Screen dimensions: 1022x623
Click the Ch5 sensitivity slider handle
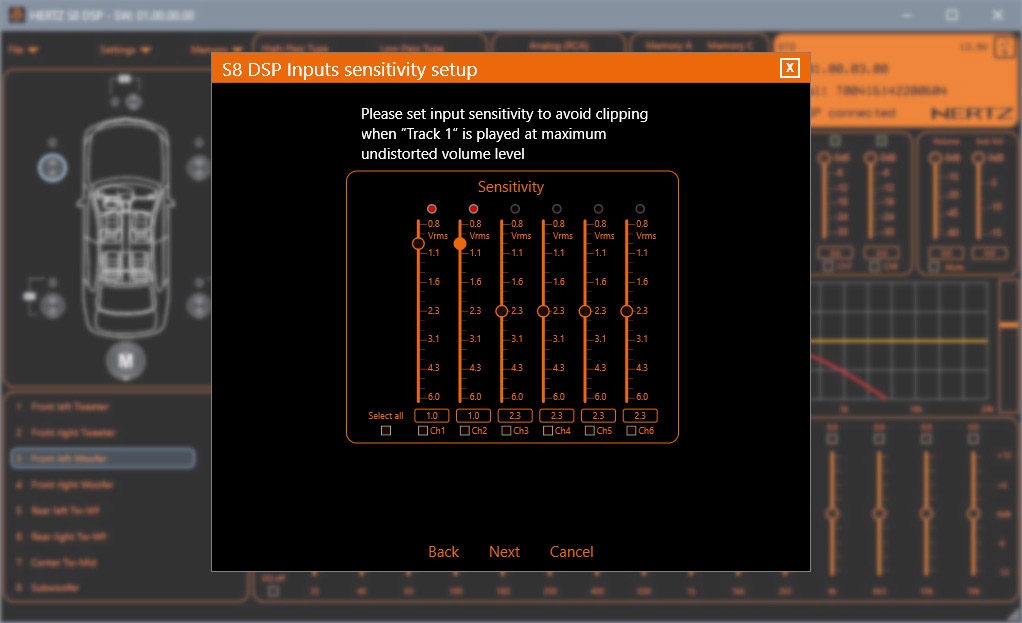pyautogui.click(x=585, y=311)
